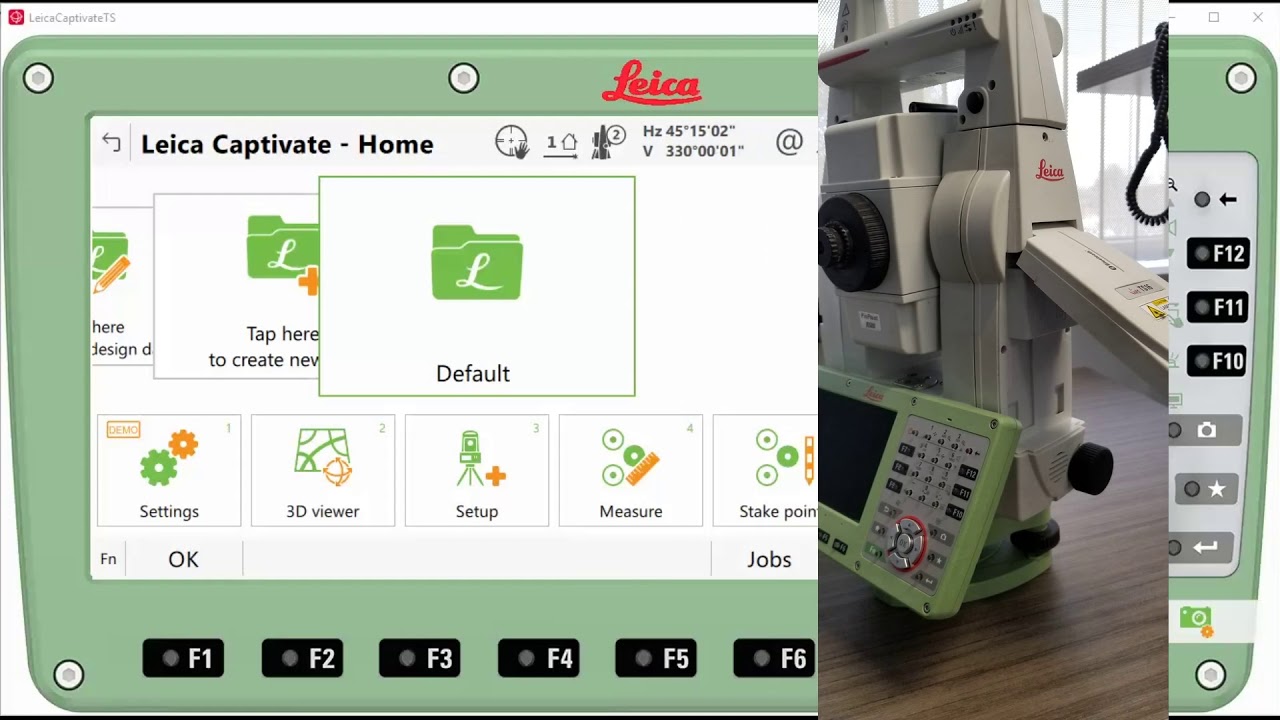Launch the 3D viewer tile

[x=323, y=470]
